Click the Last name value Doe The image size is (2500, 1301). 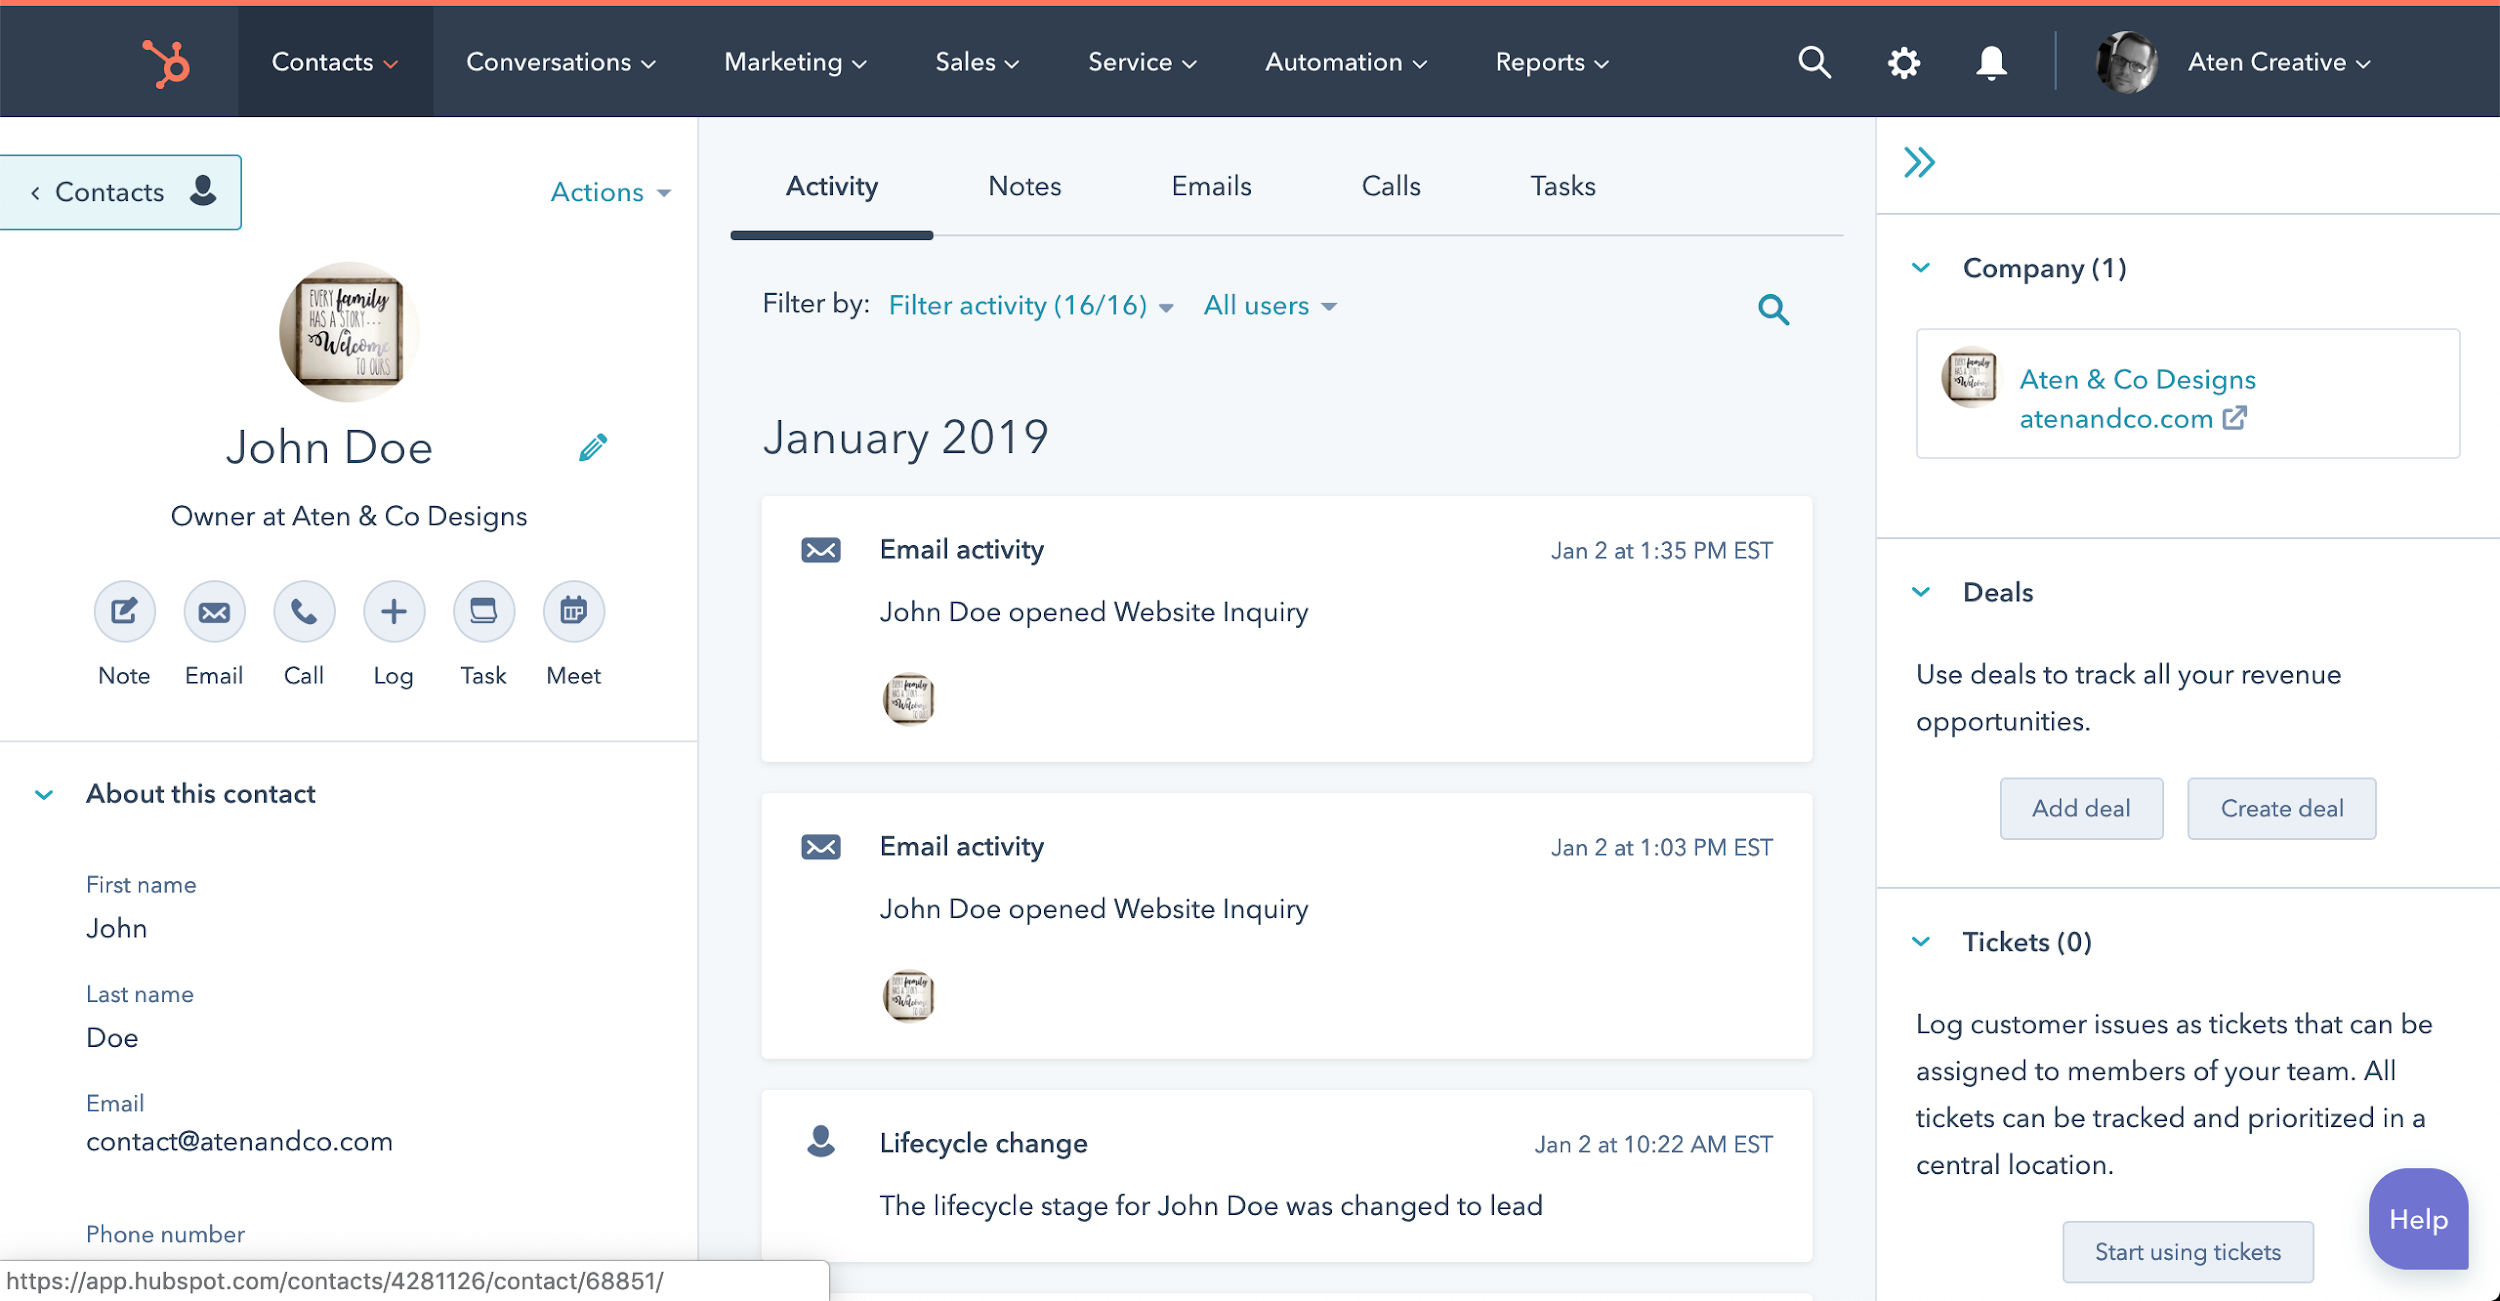coord(112,1038)
